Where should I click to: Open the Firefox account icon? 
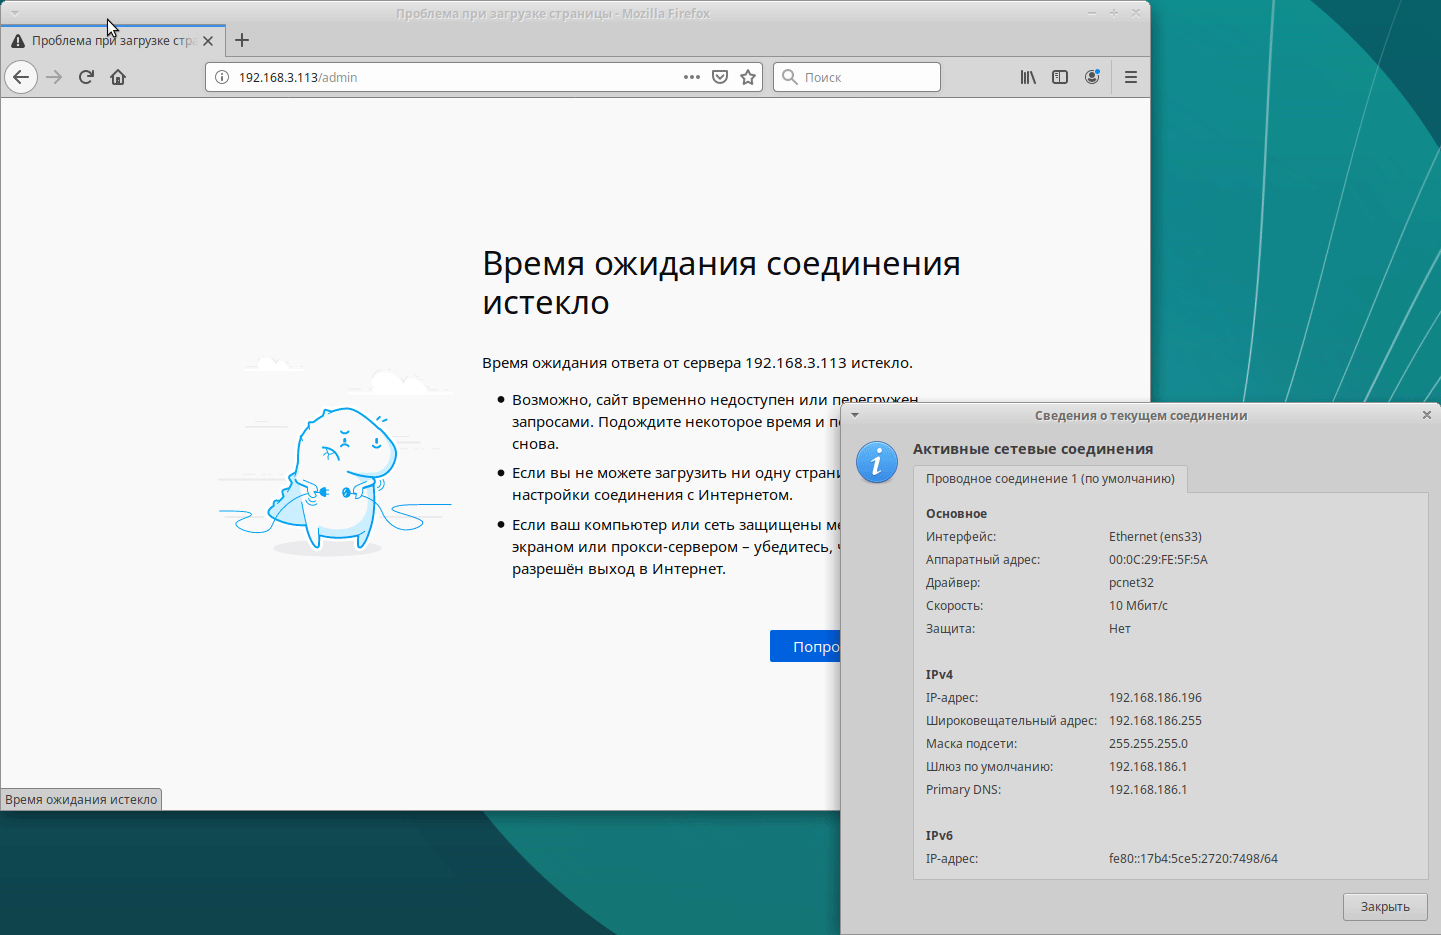(x=1092, y=77)
